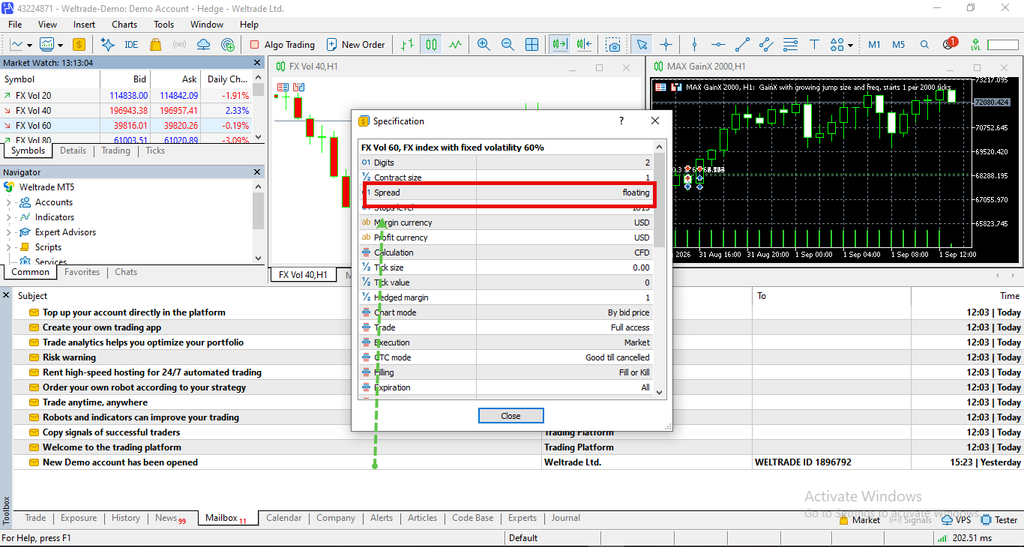Toggle chart auto scroll
1024x547 pixels.
(560, 44)
